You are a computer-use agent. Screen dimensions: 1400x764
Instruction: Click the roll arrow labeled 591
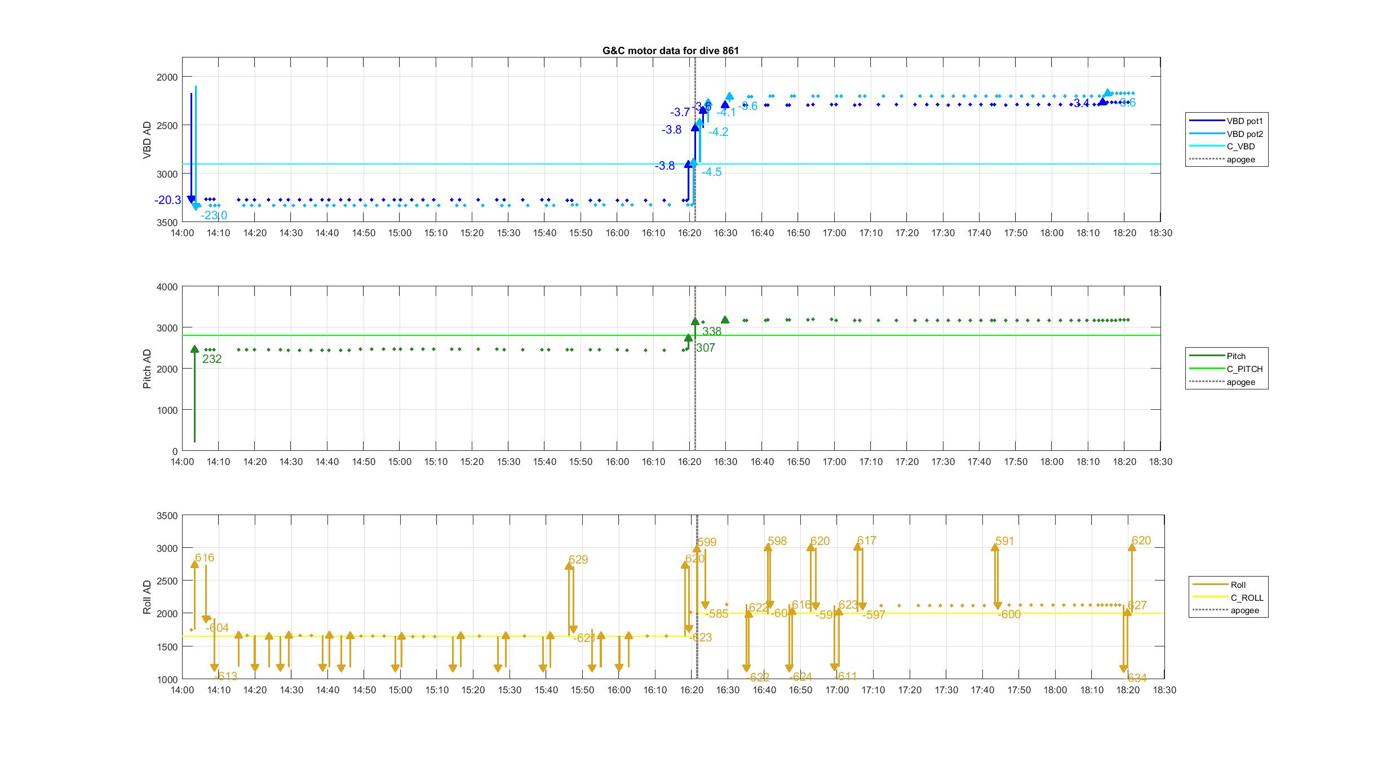pos(996,575)
